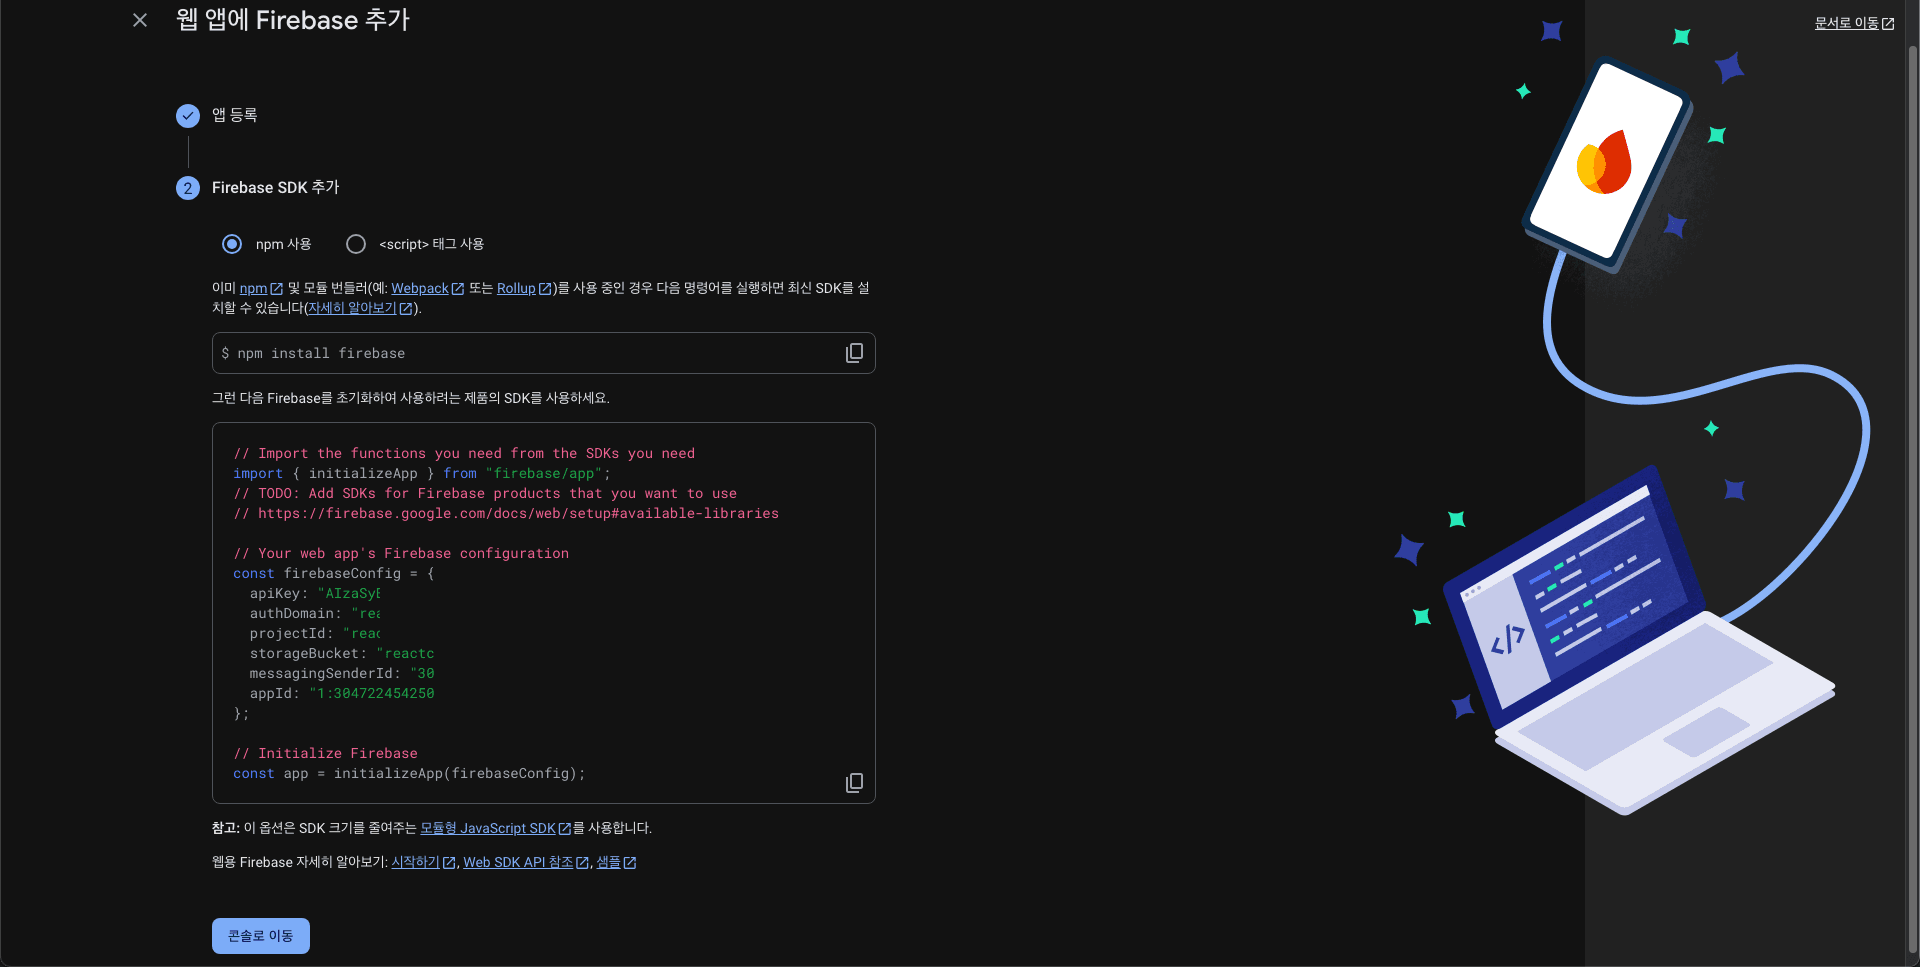Image resolution: width=1920 pixels, height=967 pixels.
Task: Select the <script> 태그 사용 radio option
Action: pyautogui.click(x=356, y=244)
